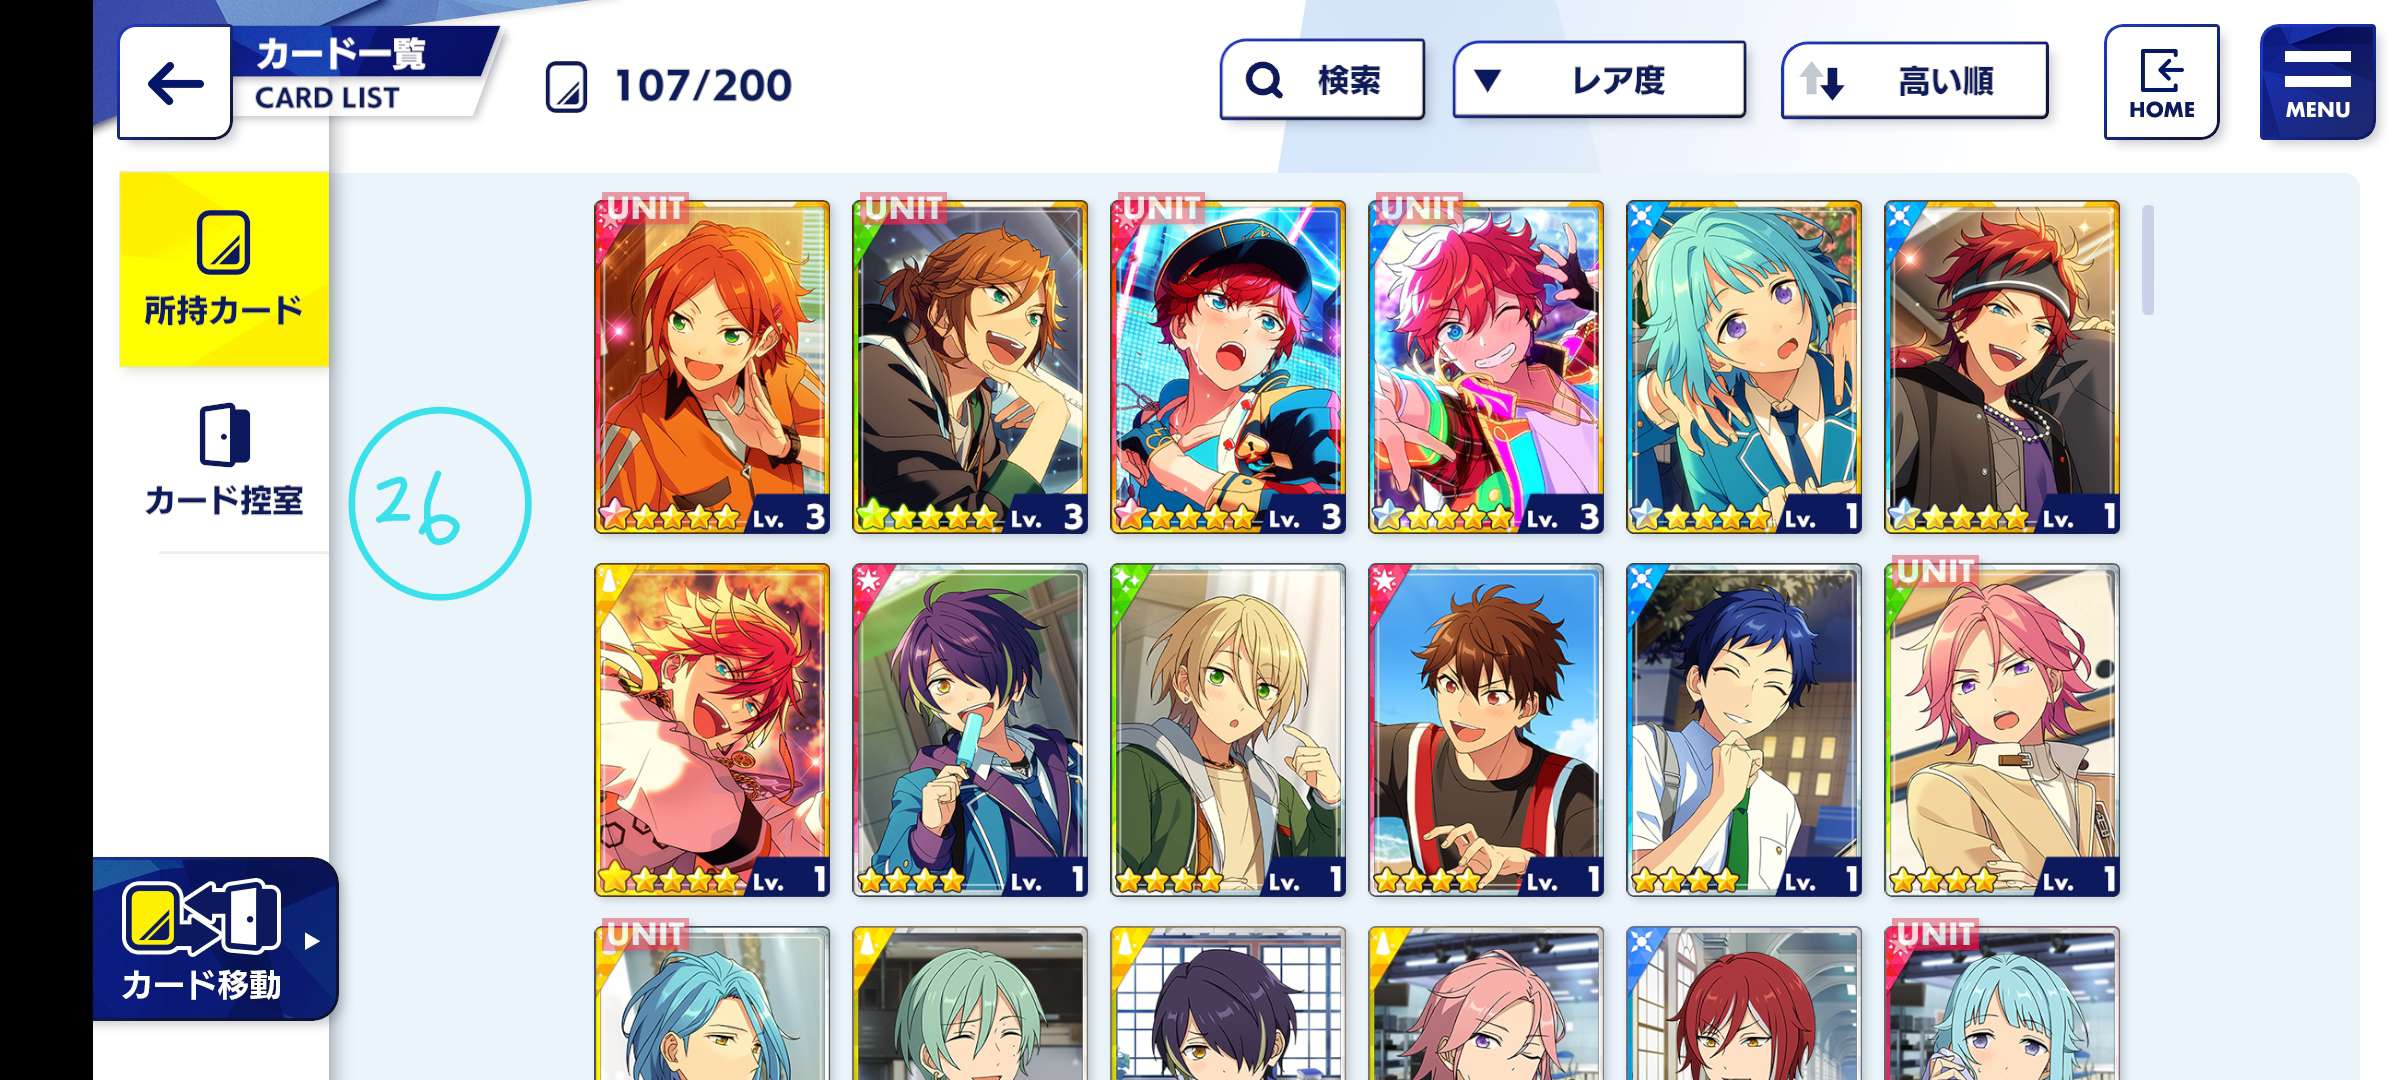Switch to the カード控室 tab
This screenshot has height=1080, width=2400.
[x=224, y=460]
